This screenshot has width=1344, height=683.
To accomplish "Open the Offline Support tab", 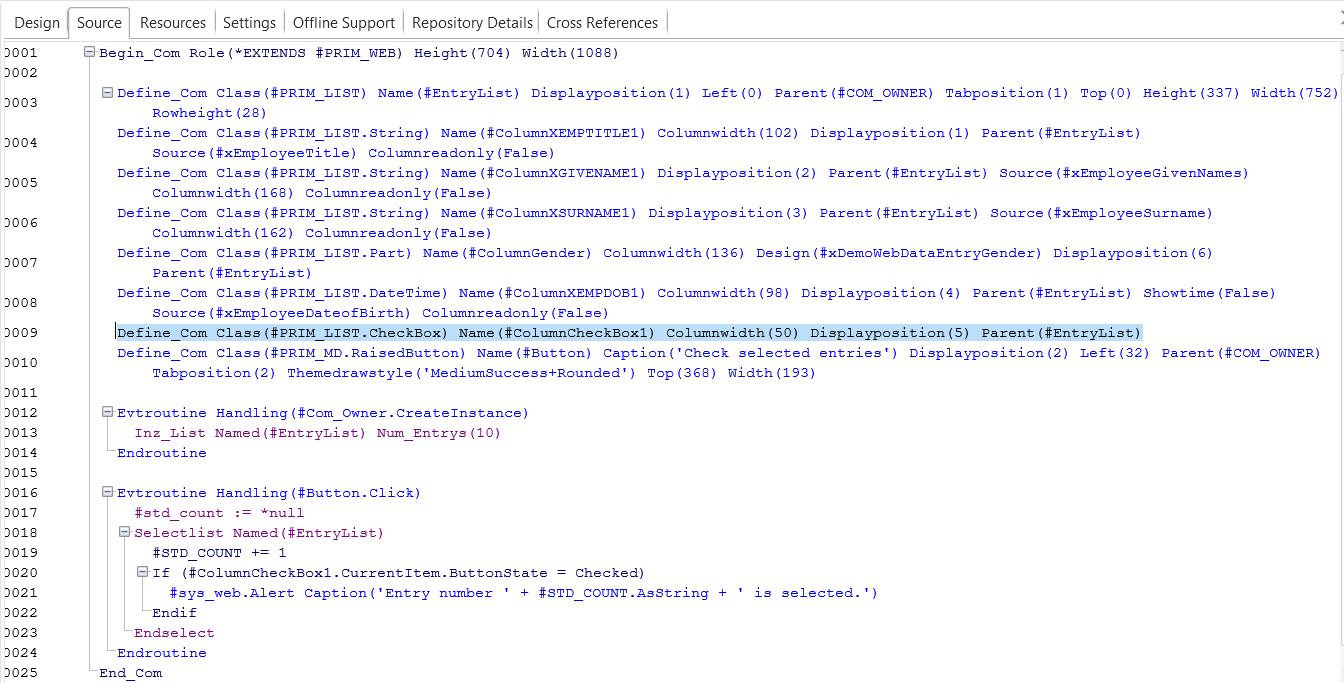I will [x=343, y=21].
